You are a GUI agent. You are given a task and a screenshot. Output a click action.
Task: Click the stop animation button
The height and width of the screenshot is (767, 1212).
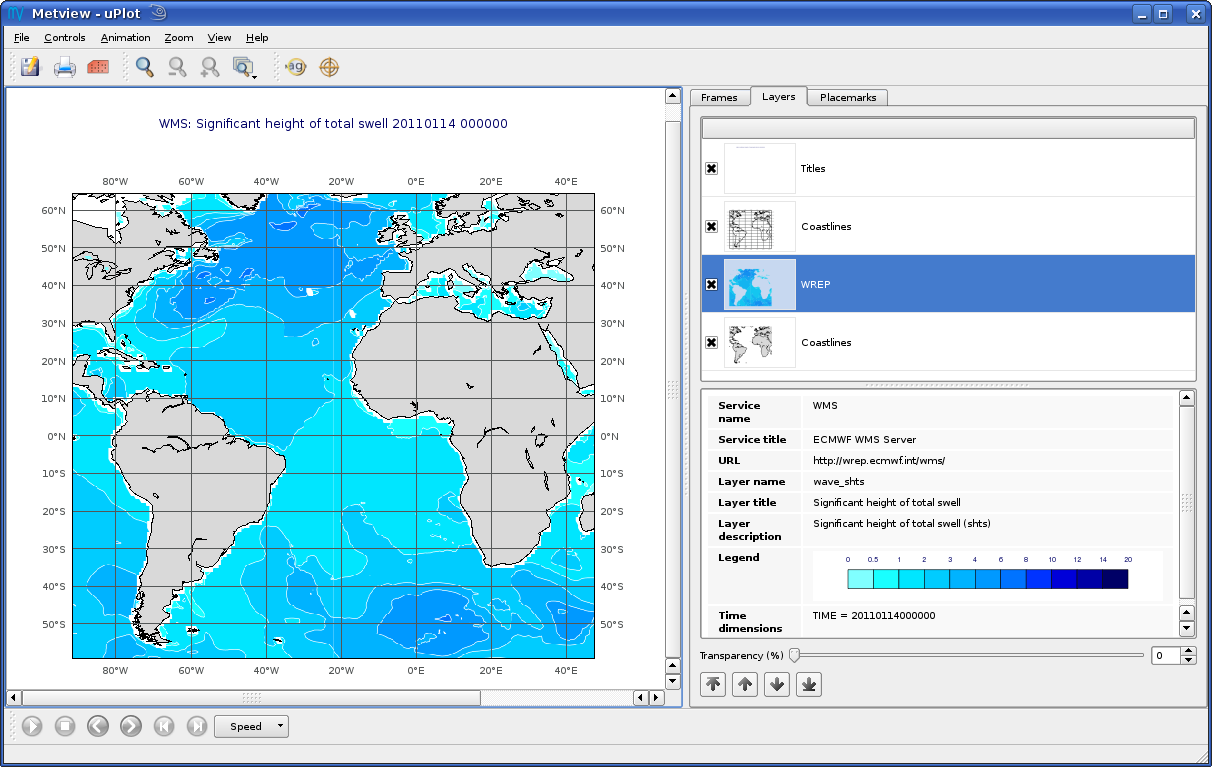[x=65, y=726]
